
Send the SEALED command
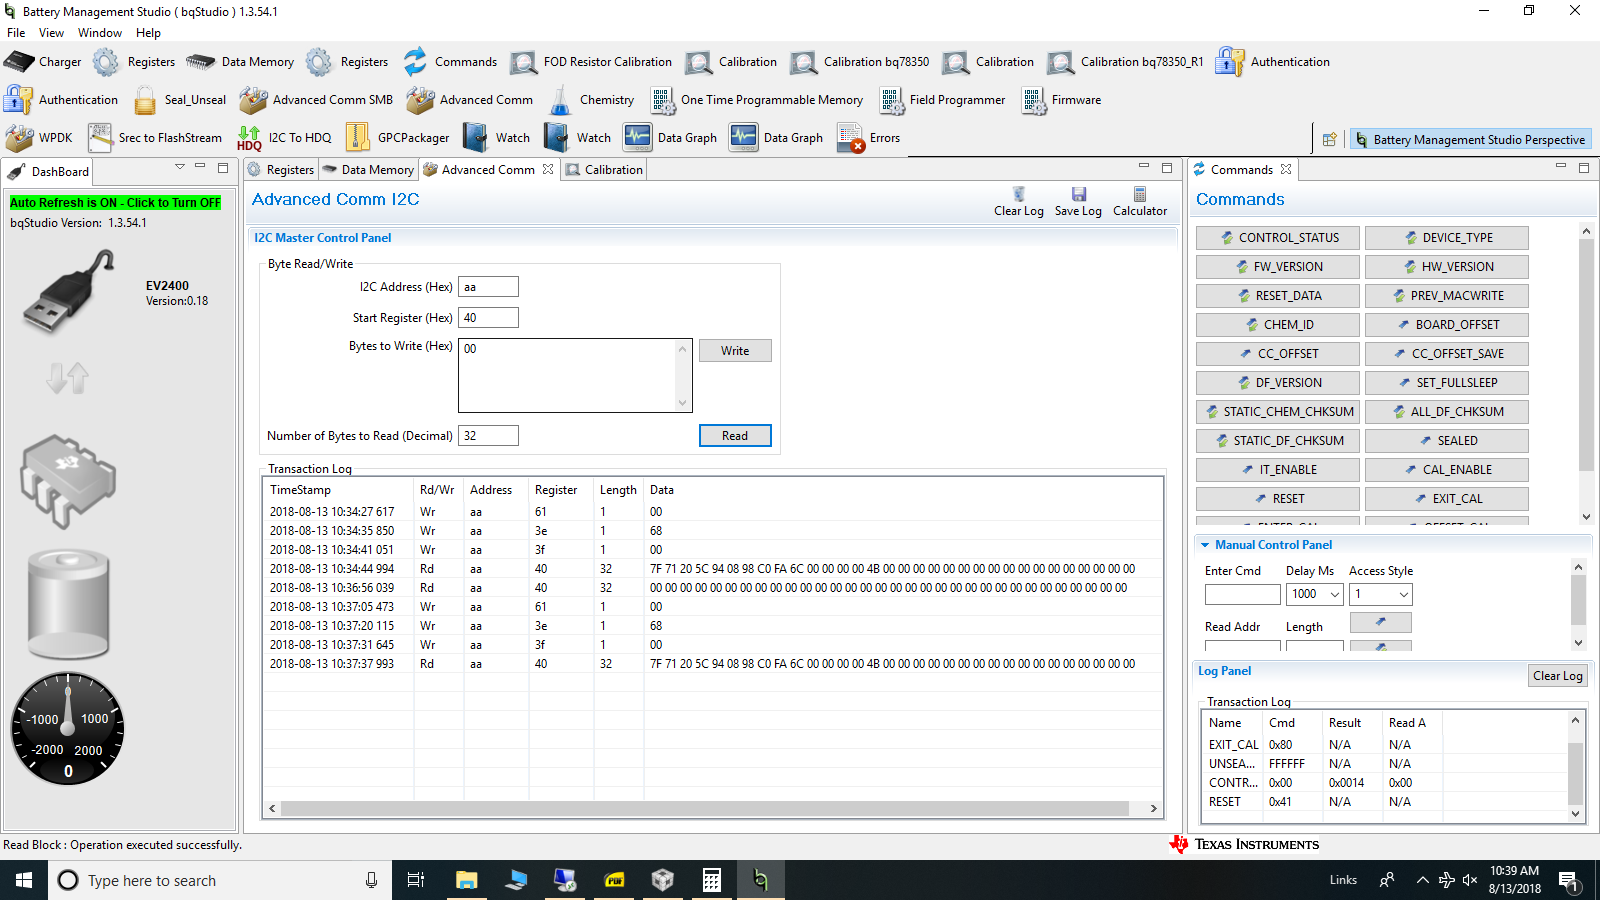click(x=1447, y=441)
